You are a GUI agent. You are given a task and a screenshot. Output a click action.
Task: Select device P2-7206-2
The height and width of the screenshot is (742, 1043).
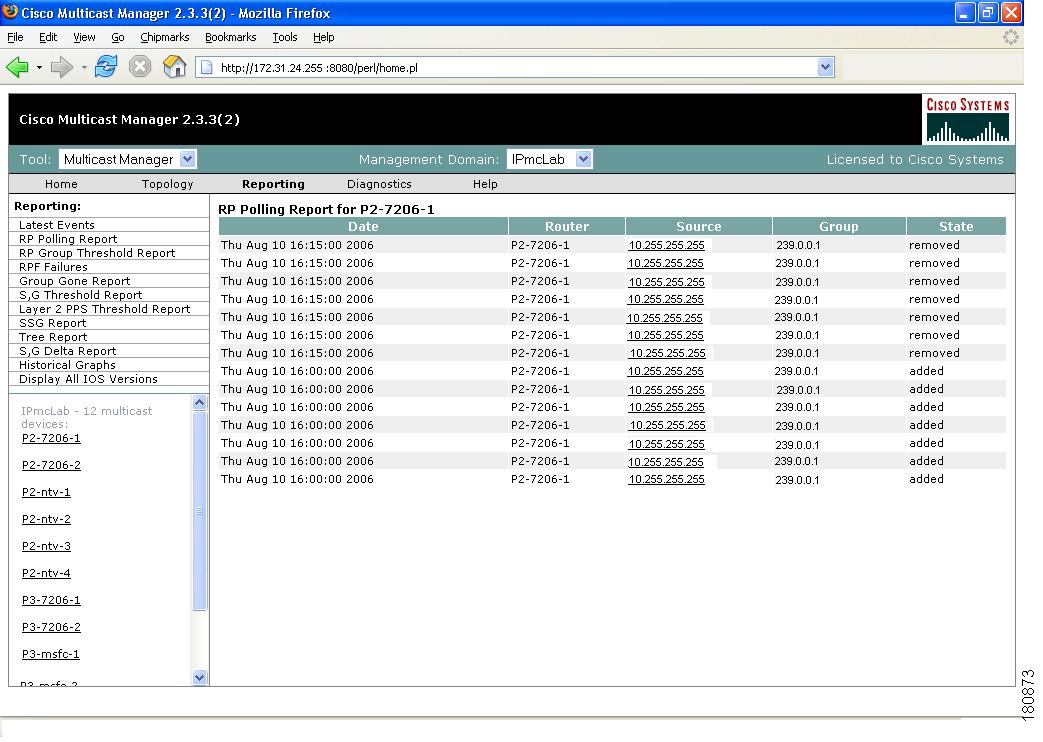pyautogui.click(x=51, y=465)
